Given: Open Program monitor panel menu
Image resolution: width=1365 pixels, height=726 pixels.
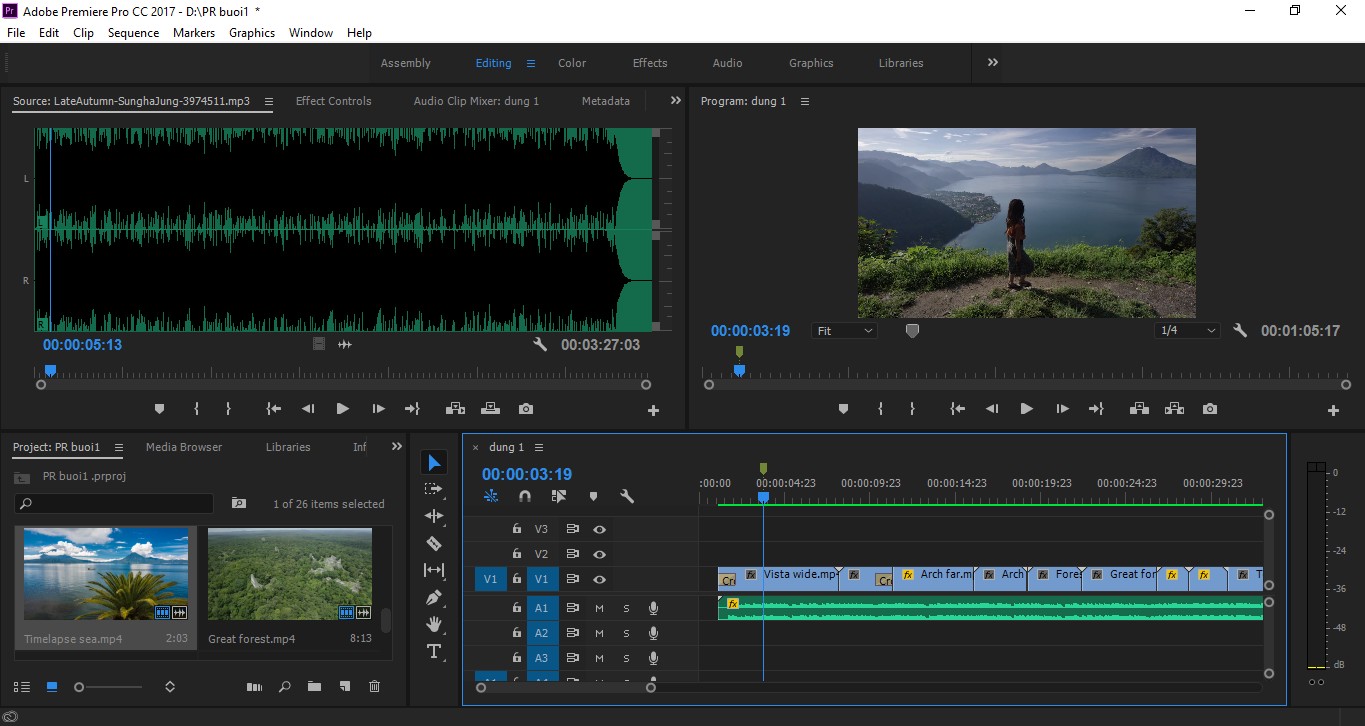Looking at the screenshot, I should click(x=805, y=101).
